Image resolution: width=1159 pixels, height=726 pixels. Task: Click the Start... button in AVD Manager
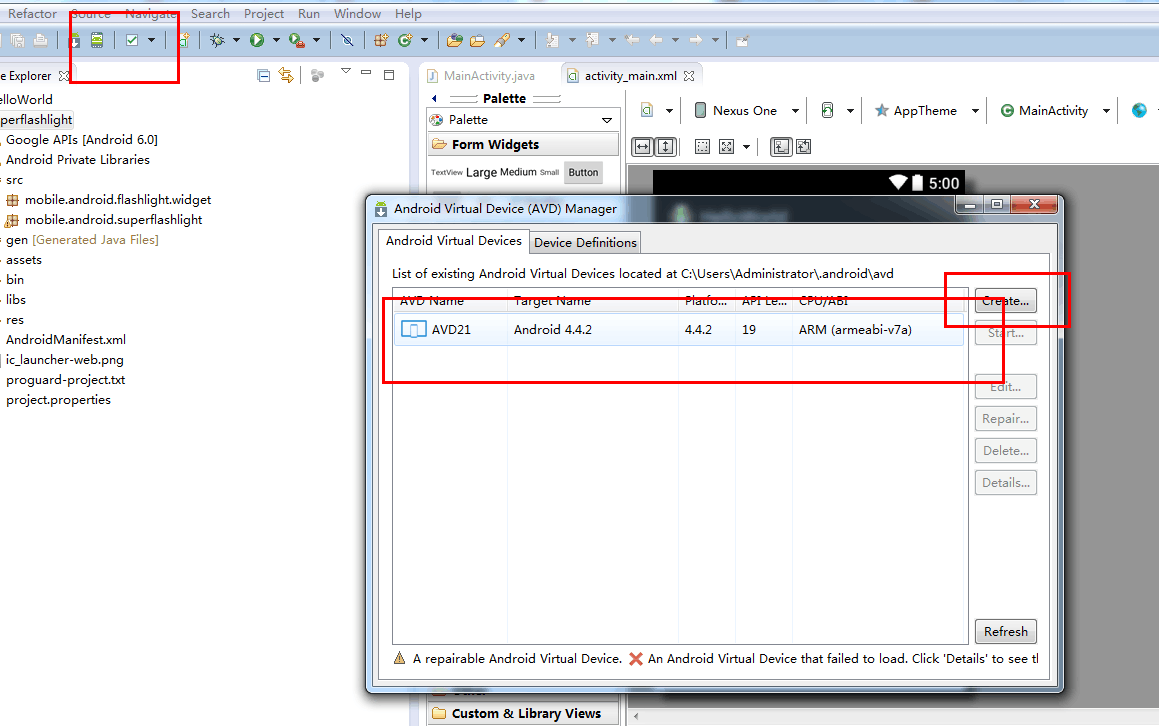click(1005, 333)
